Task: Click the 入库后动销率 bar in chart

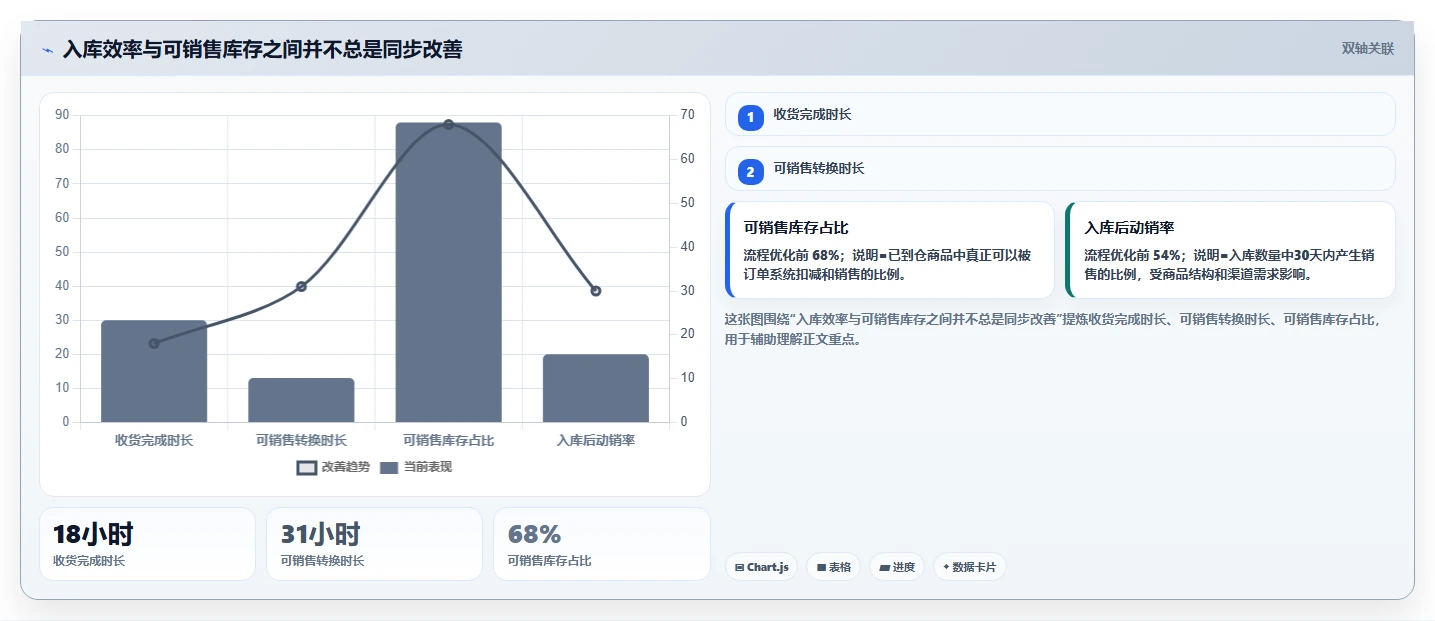Action: (x=596, y=388)
